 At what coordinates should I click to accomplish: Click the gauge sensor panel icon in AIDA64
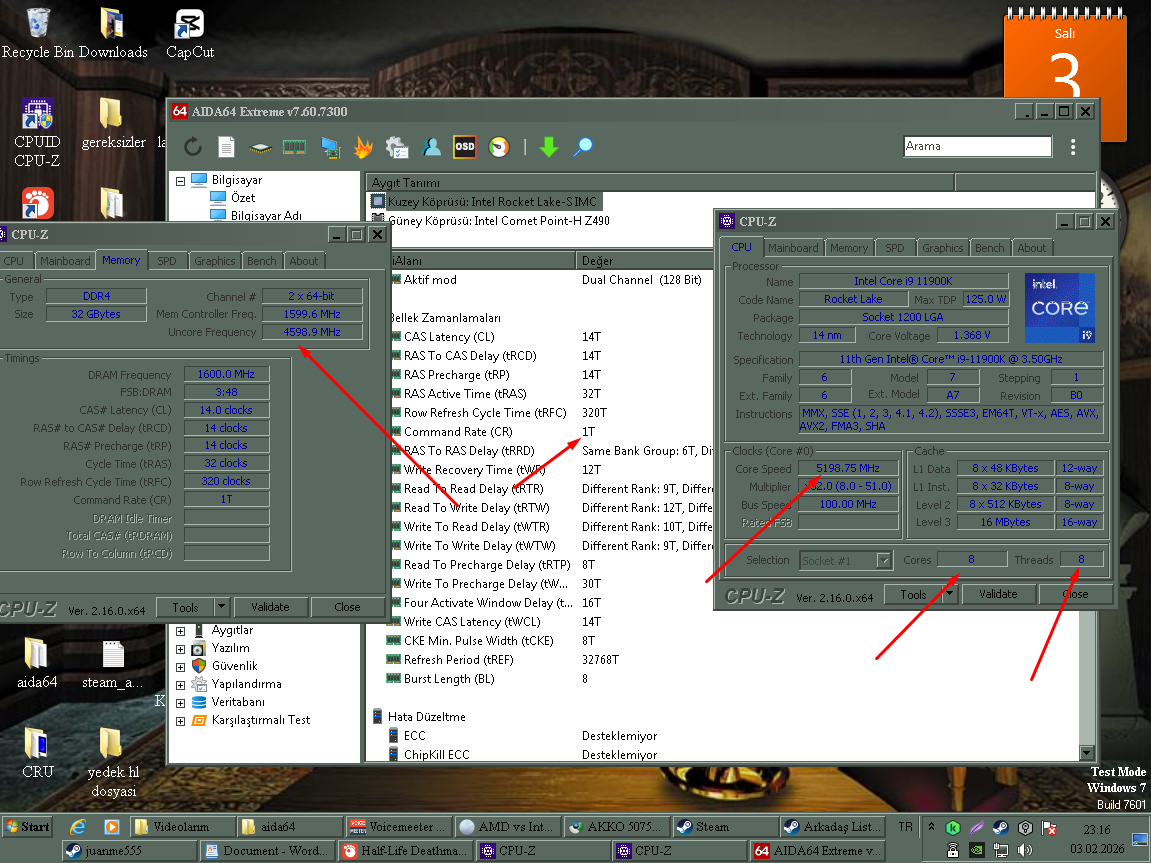(x=498, y=147)
